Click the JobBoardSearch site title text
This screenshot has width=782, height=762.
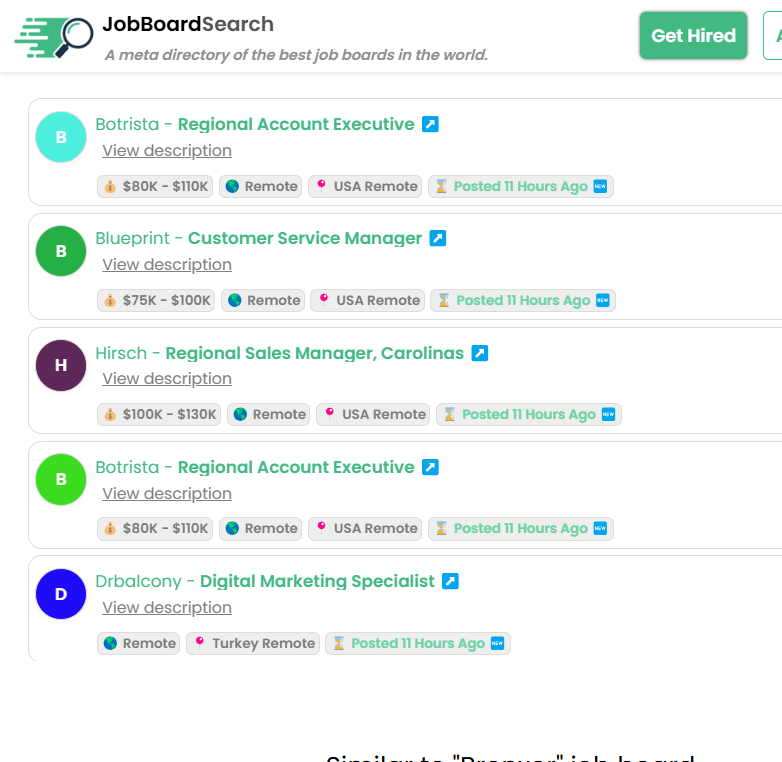188,24
